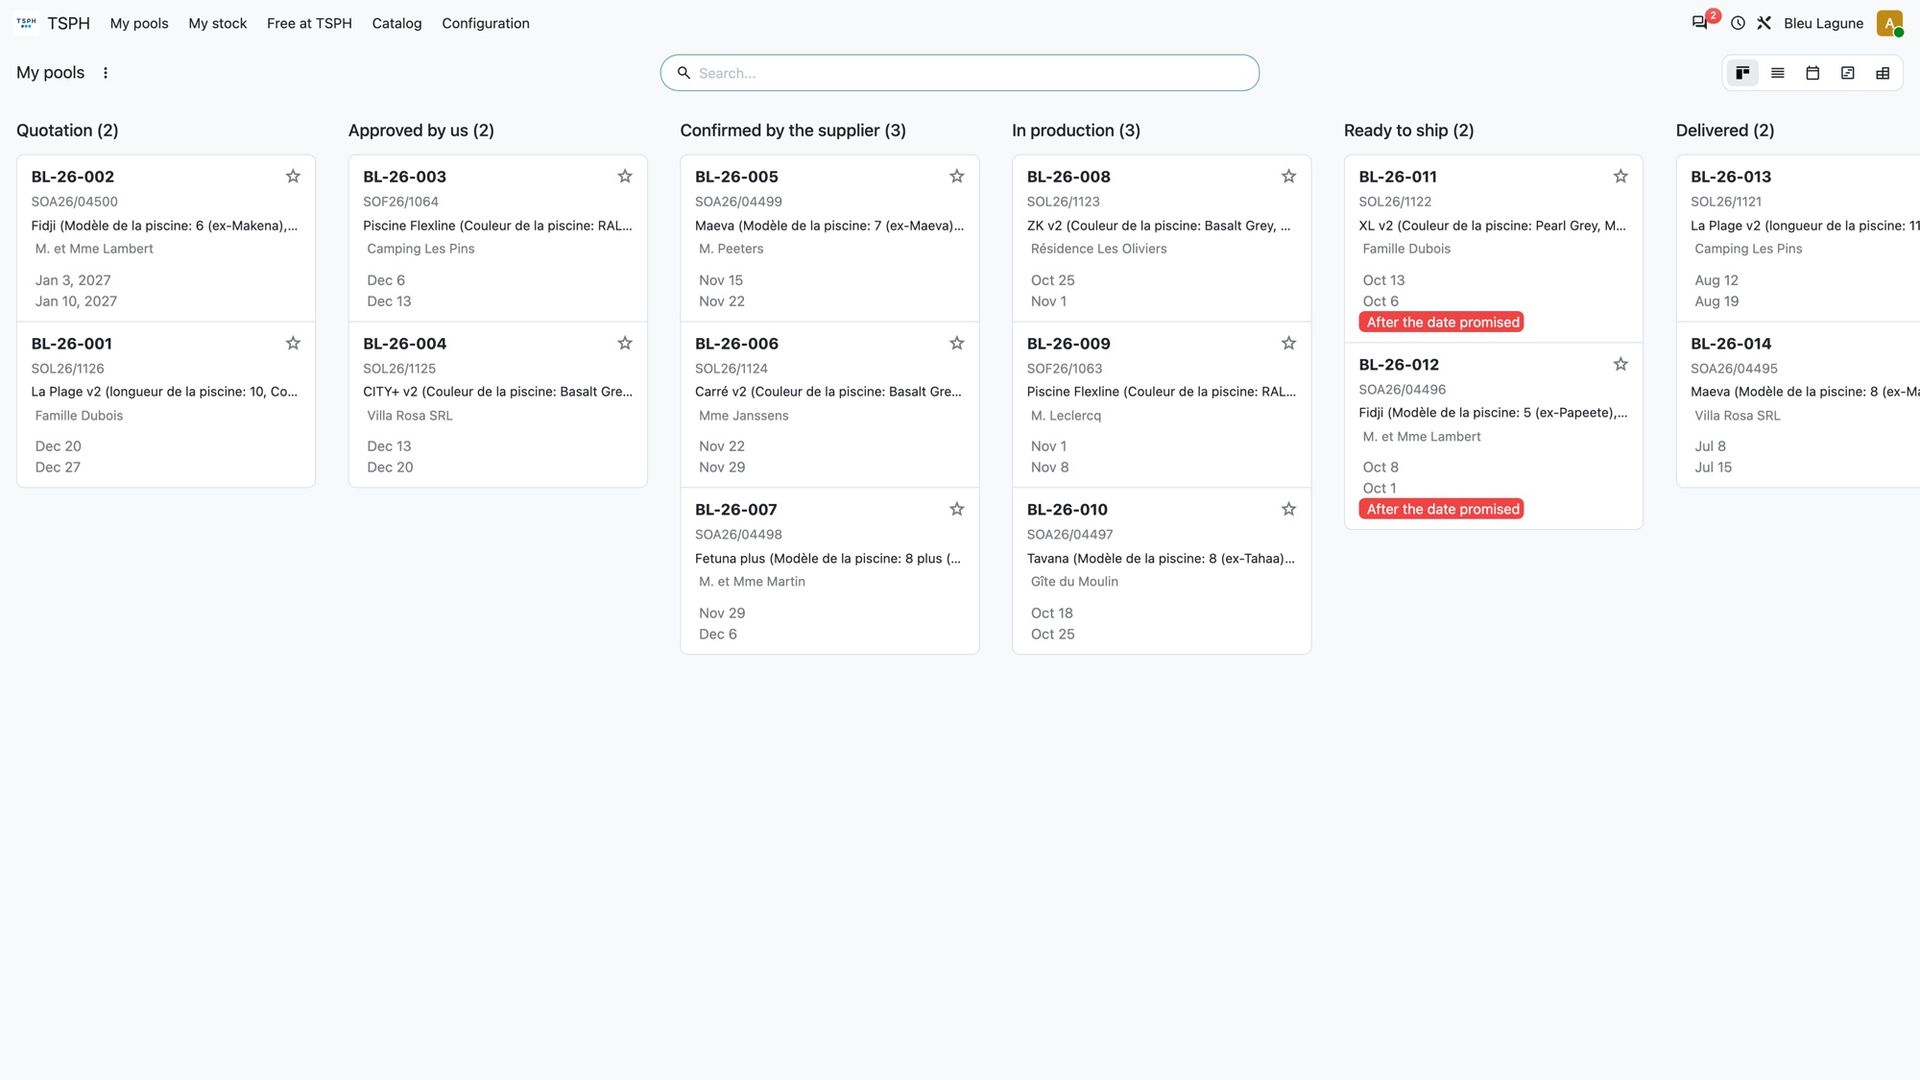Star the BL-26-002 card

[x=293, y=176]
